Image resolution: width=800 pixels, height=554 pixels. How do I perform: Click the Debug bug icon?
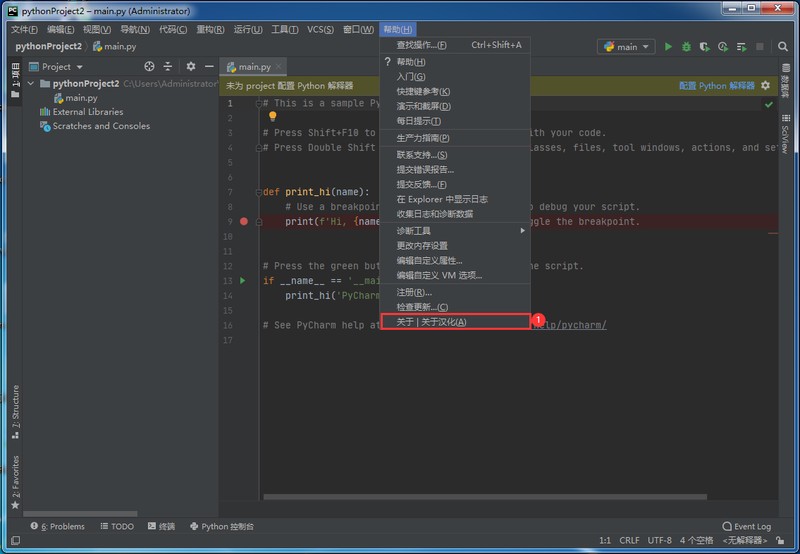(686, 47)
